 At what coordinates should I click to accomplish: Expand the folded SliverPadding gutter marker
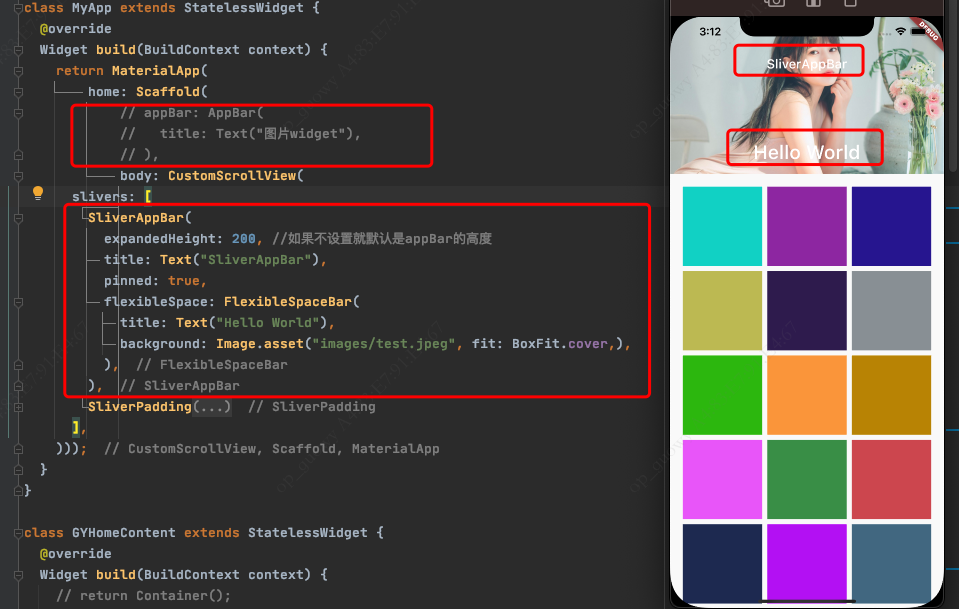coord(18,407)
